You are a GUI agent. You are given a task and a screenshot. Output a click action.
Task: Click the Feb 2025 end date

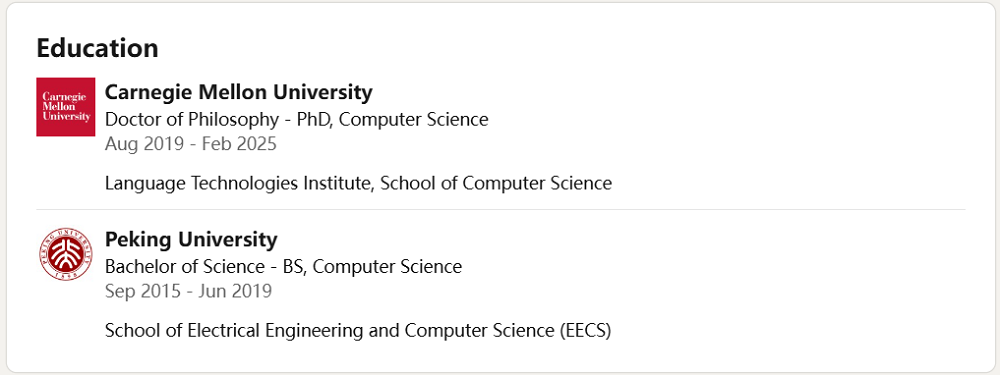pos(239,143)
